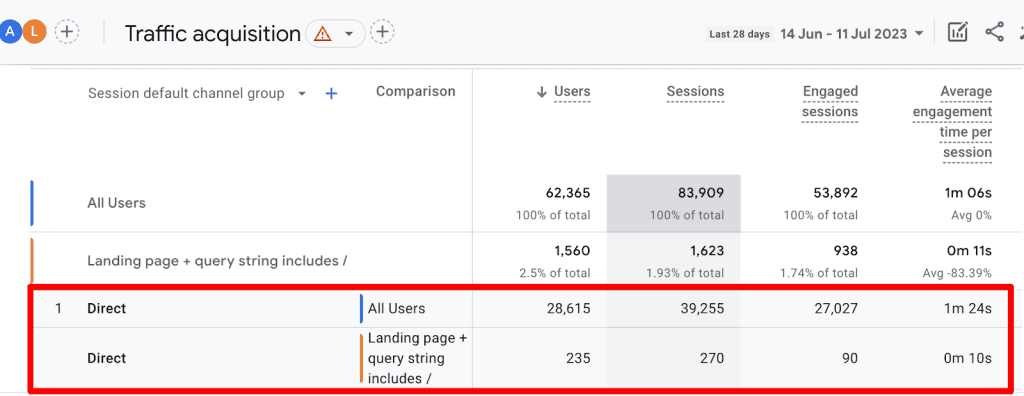The width and height of the screenshot is (1024, 396).
Task: Click the 0m 11s engagement time value
Action: click(970, 251)
